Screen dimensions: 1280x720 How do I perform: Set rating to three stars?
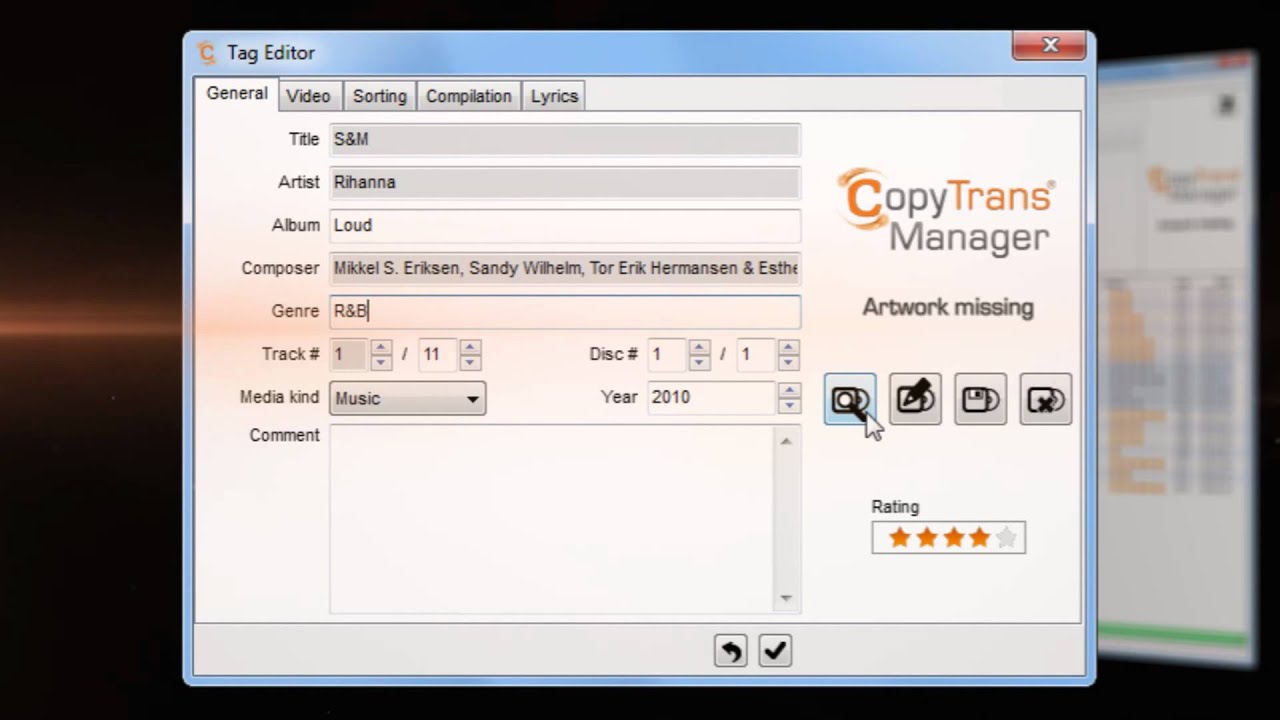click(953, 538)
